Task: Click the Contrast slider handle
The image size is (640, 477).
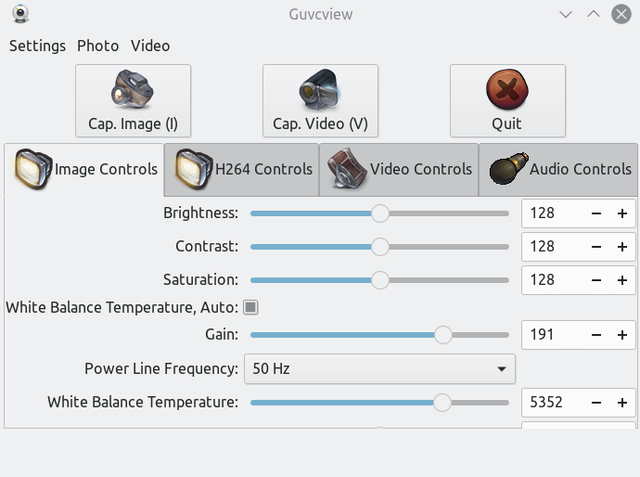Action: (x=380, y=247)
